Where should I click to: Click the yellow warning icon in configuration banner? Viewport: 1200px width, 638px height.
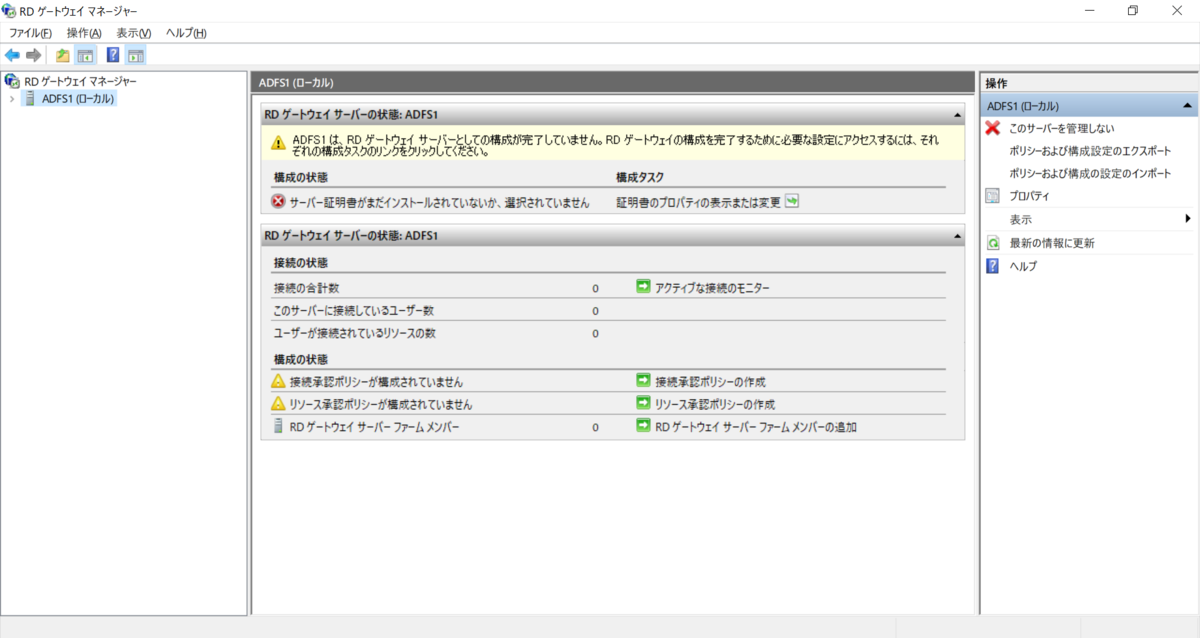pyautogui.click(x=279, y=144)
